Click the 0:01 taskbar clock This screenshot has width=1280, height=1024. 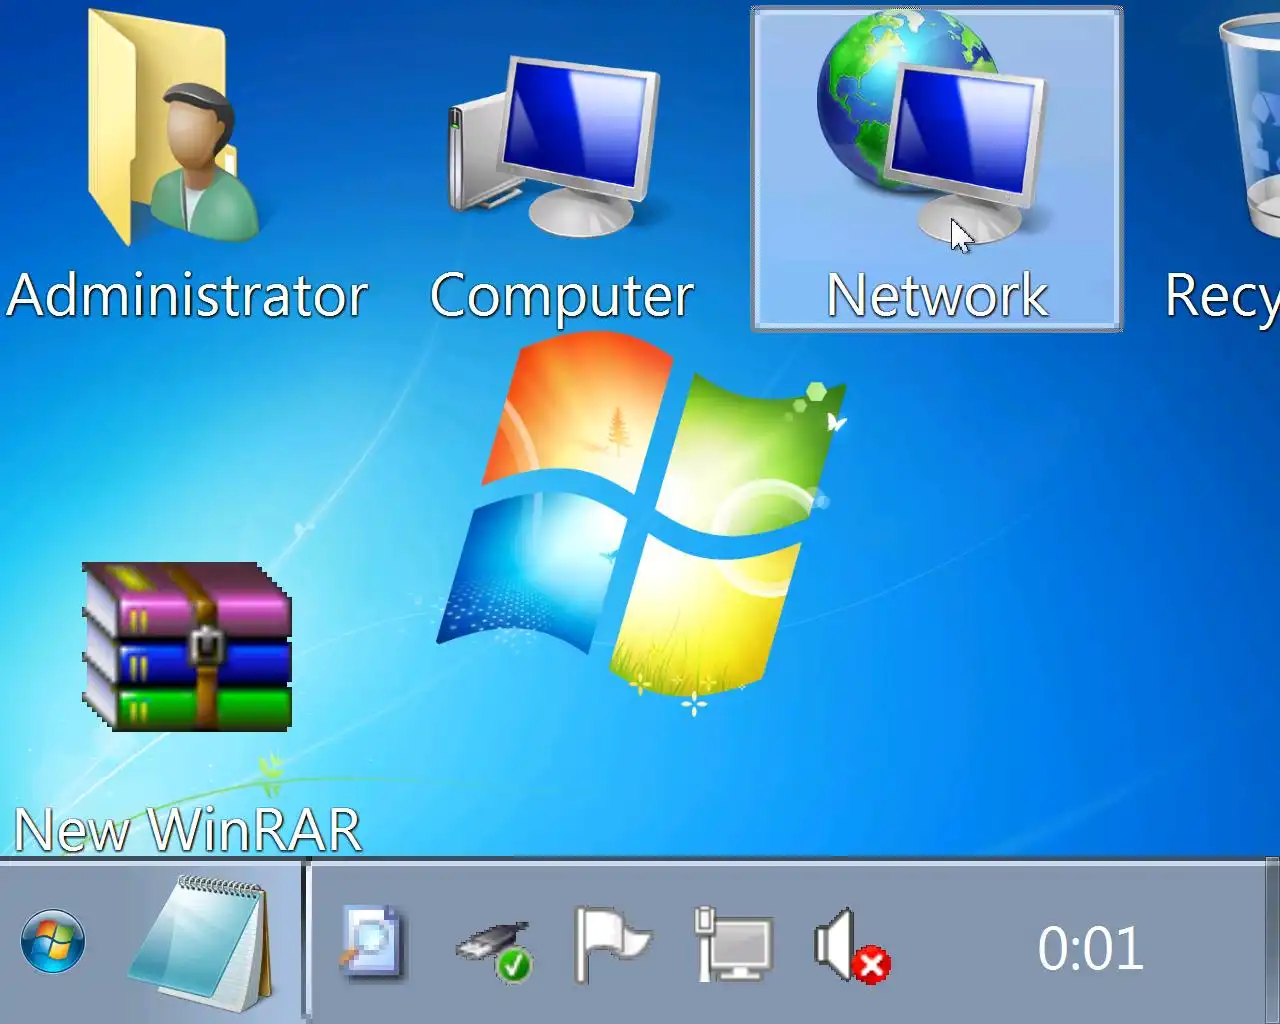tap(1090, 948)
